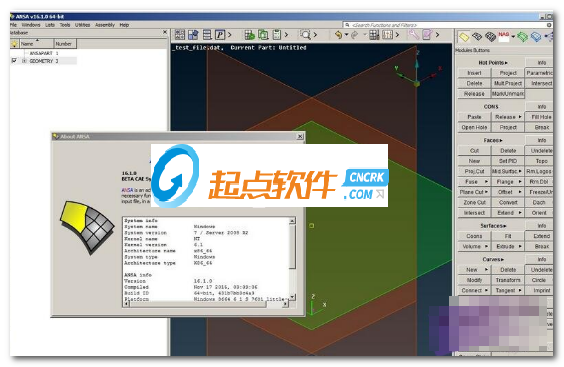
Task: Select the ANSAPART row in Database tree
Action: pyautogui.click(x=43, y=53)
